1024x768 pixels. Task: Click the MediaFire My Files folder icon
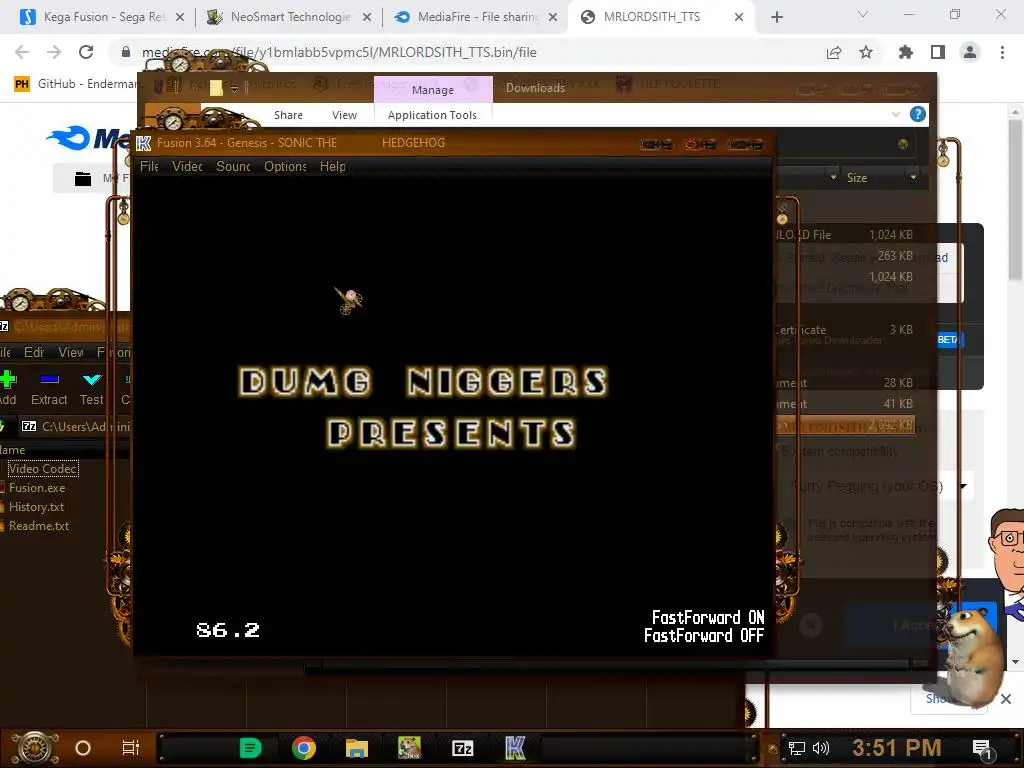[x=83, y=178]
